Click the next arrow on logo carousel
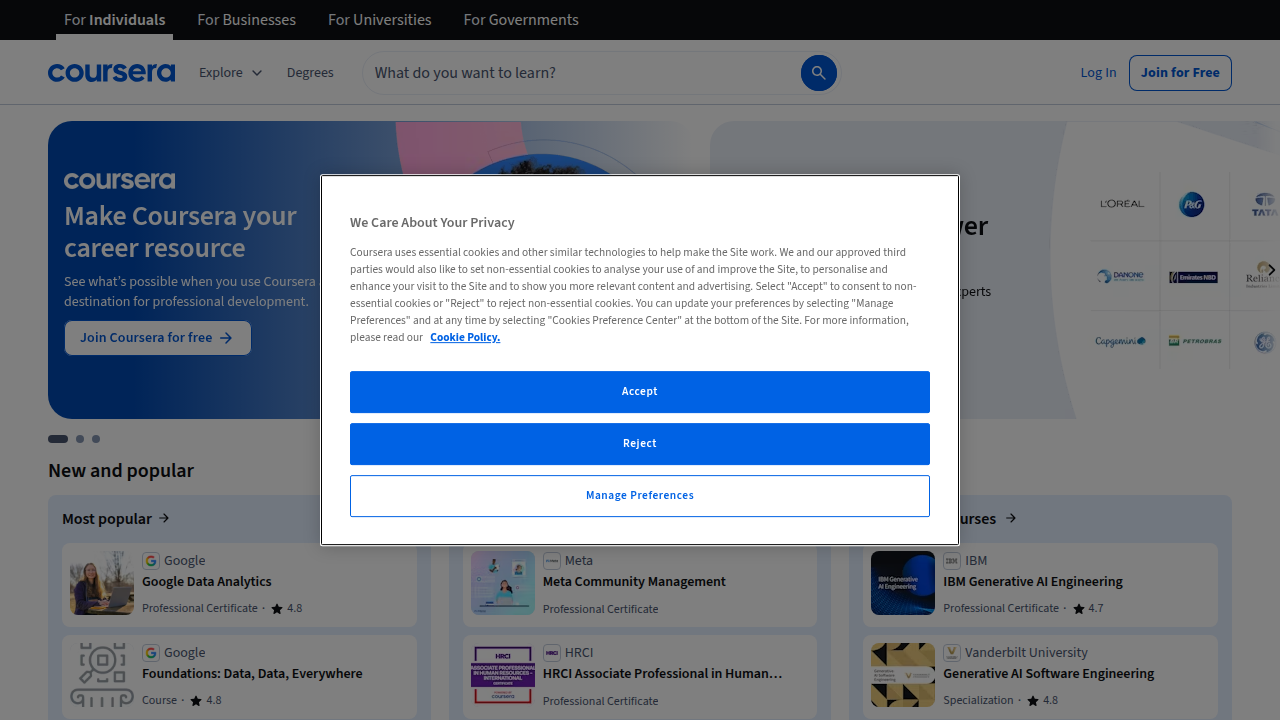 coord(1271,270)
